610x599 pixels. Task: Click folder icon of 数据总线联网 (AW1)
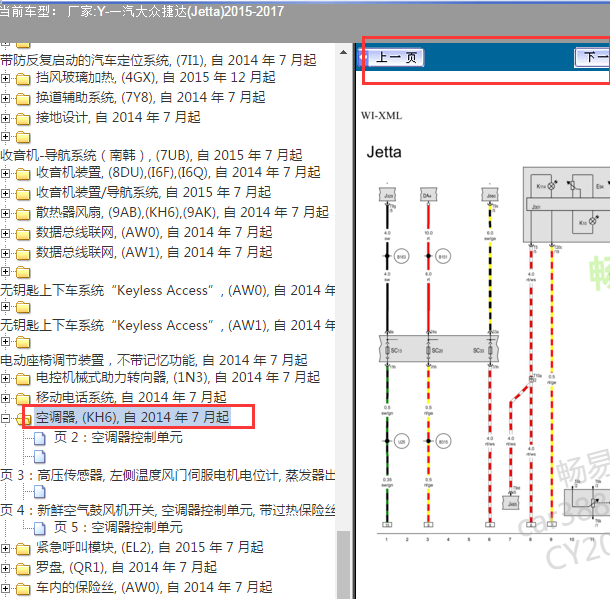click(23, 254)
